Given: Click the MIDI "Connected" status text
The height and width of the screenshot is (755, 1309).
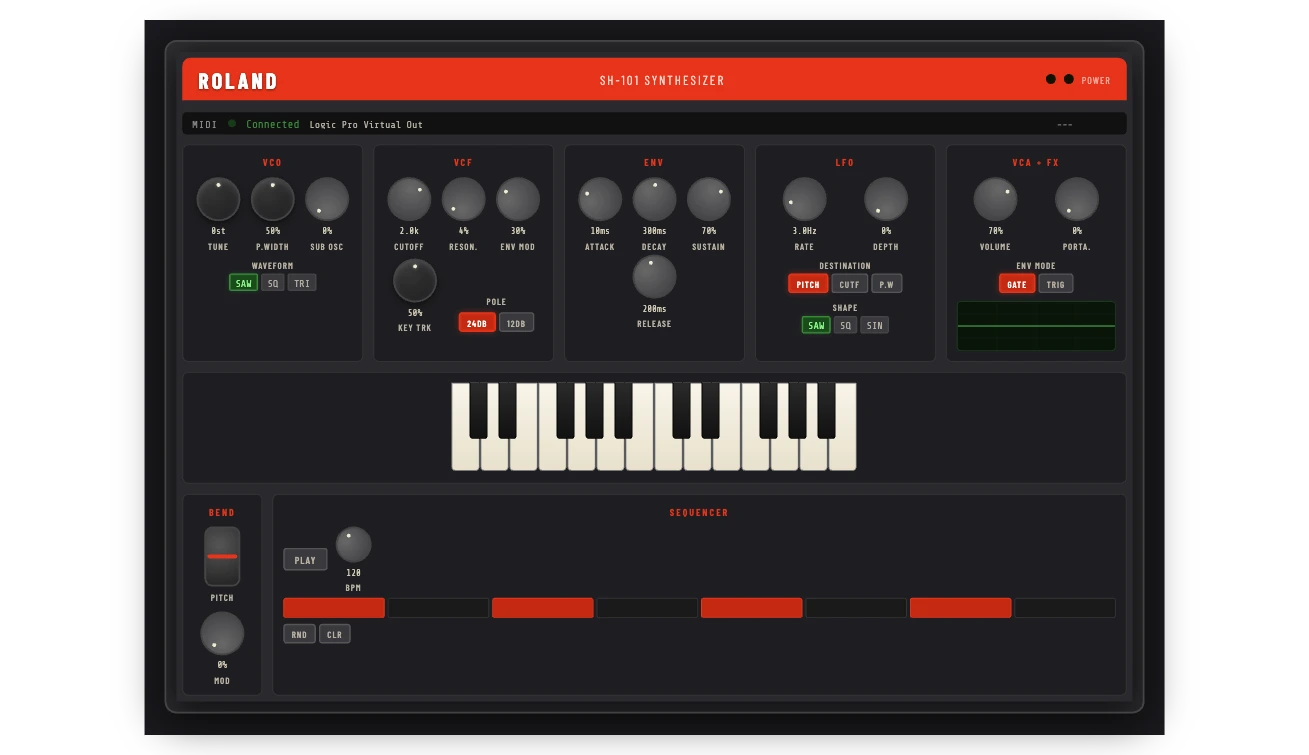Looking at the screenshot, I should 273,124.
